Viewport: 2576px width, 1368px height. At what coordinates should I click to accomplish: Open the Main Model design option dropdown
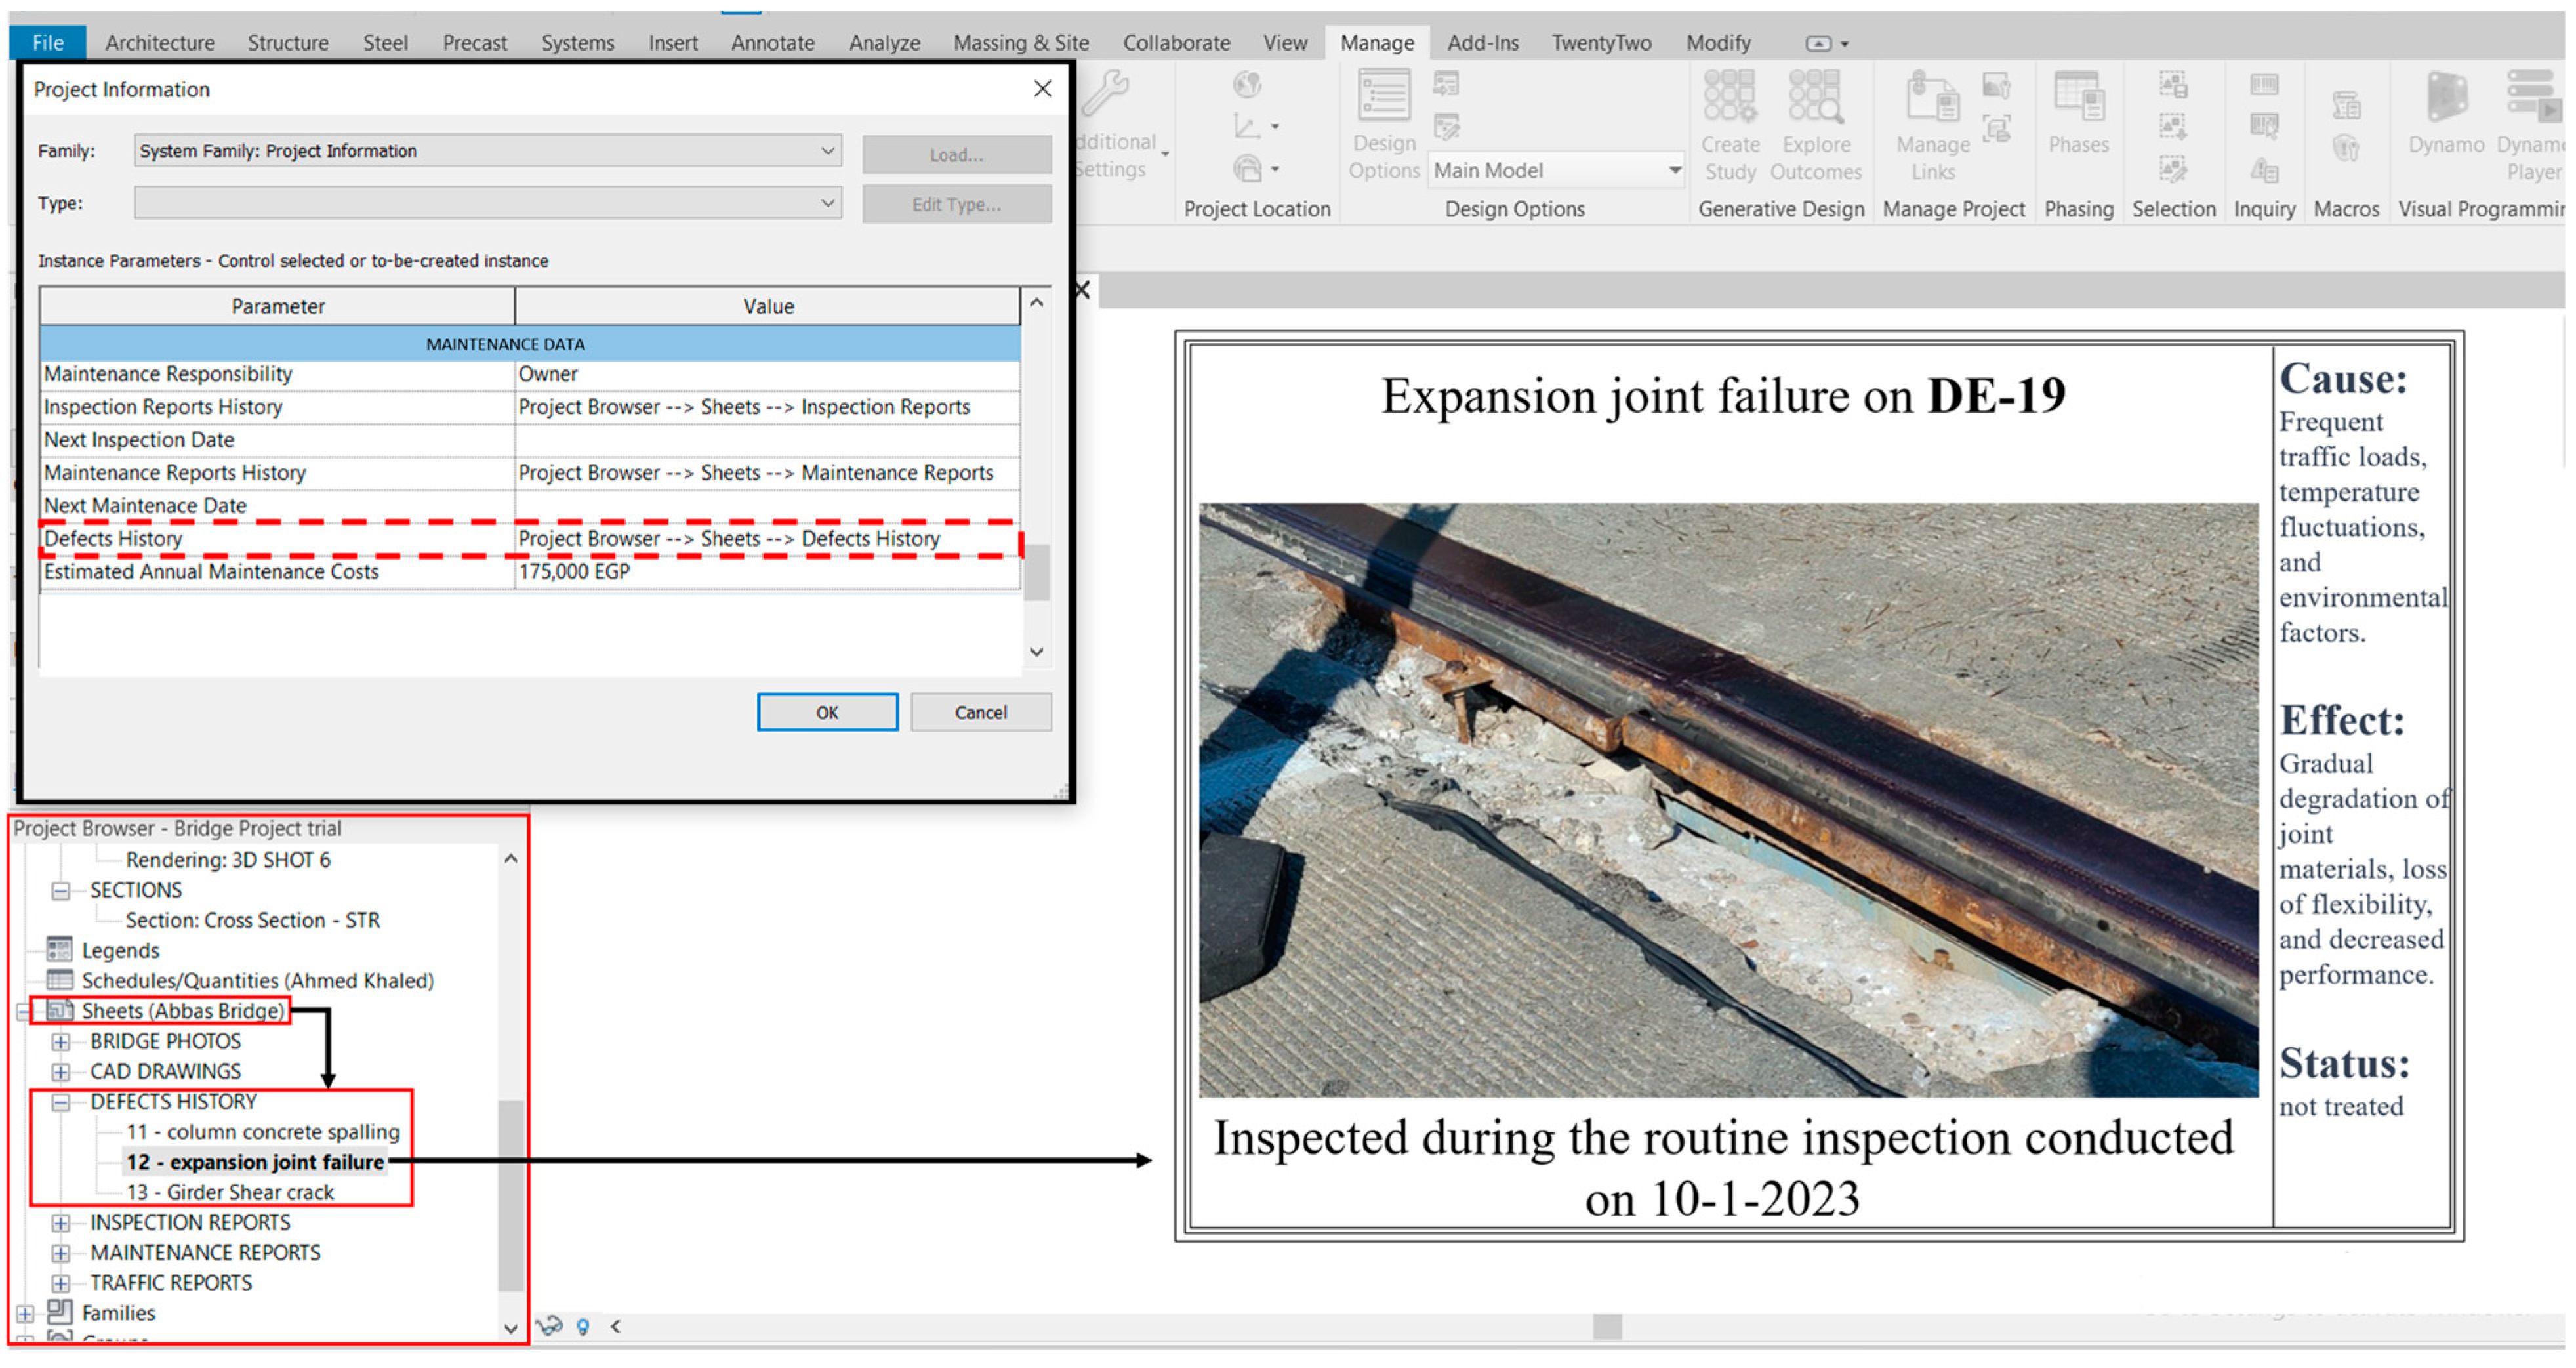[1674, 170]
